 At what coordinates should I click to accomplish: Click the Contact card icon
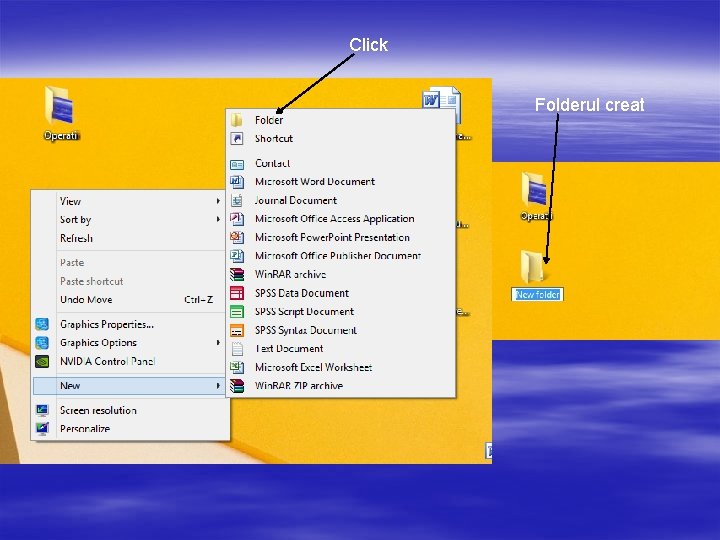tap(236, 164)
